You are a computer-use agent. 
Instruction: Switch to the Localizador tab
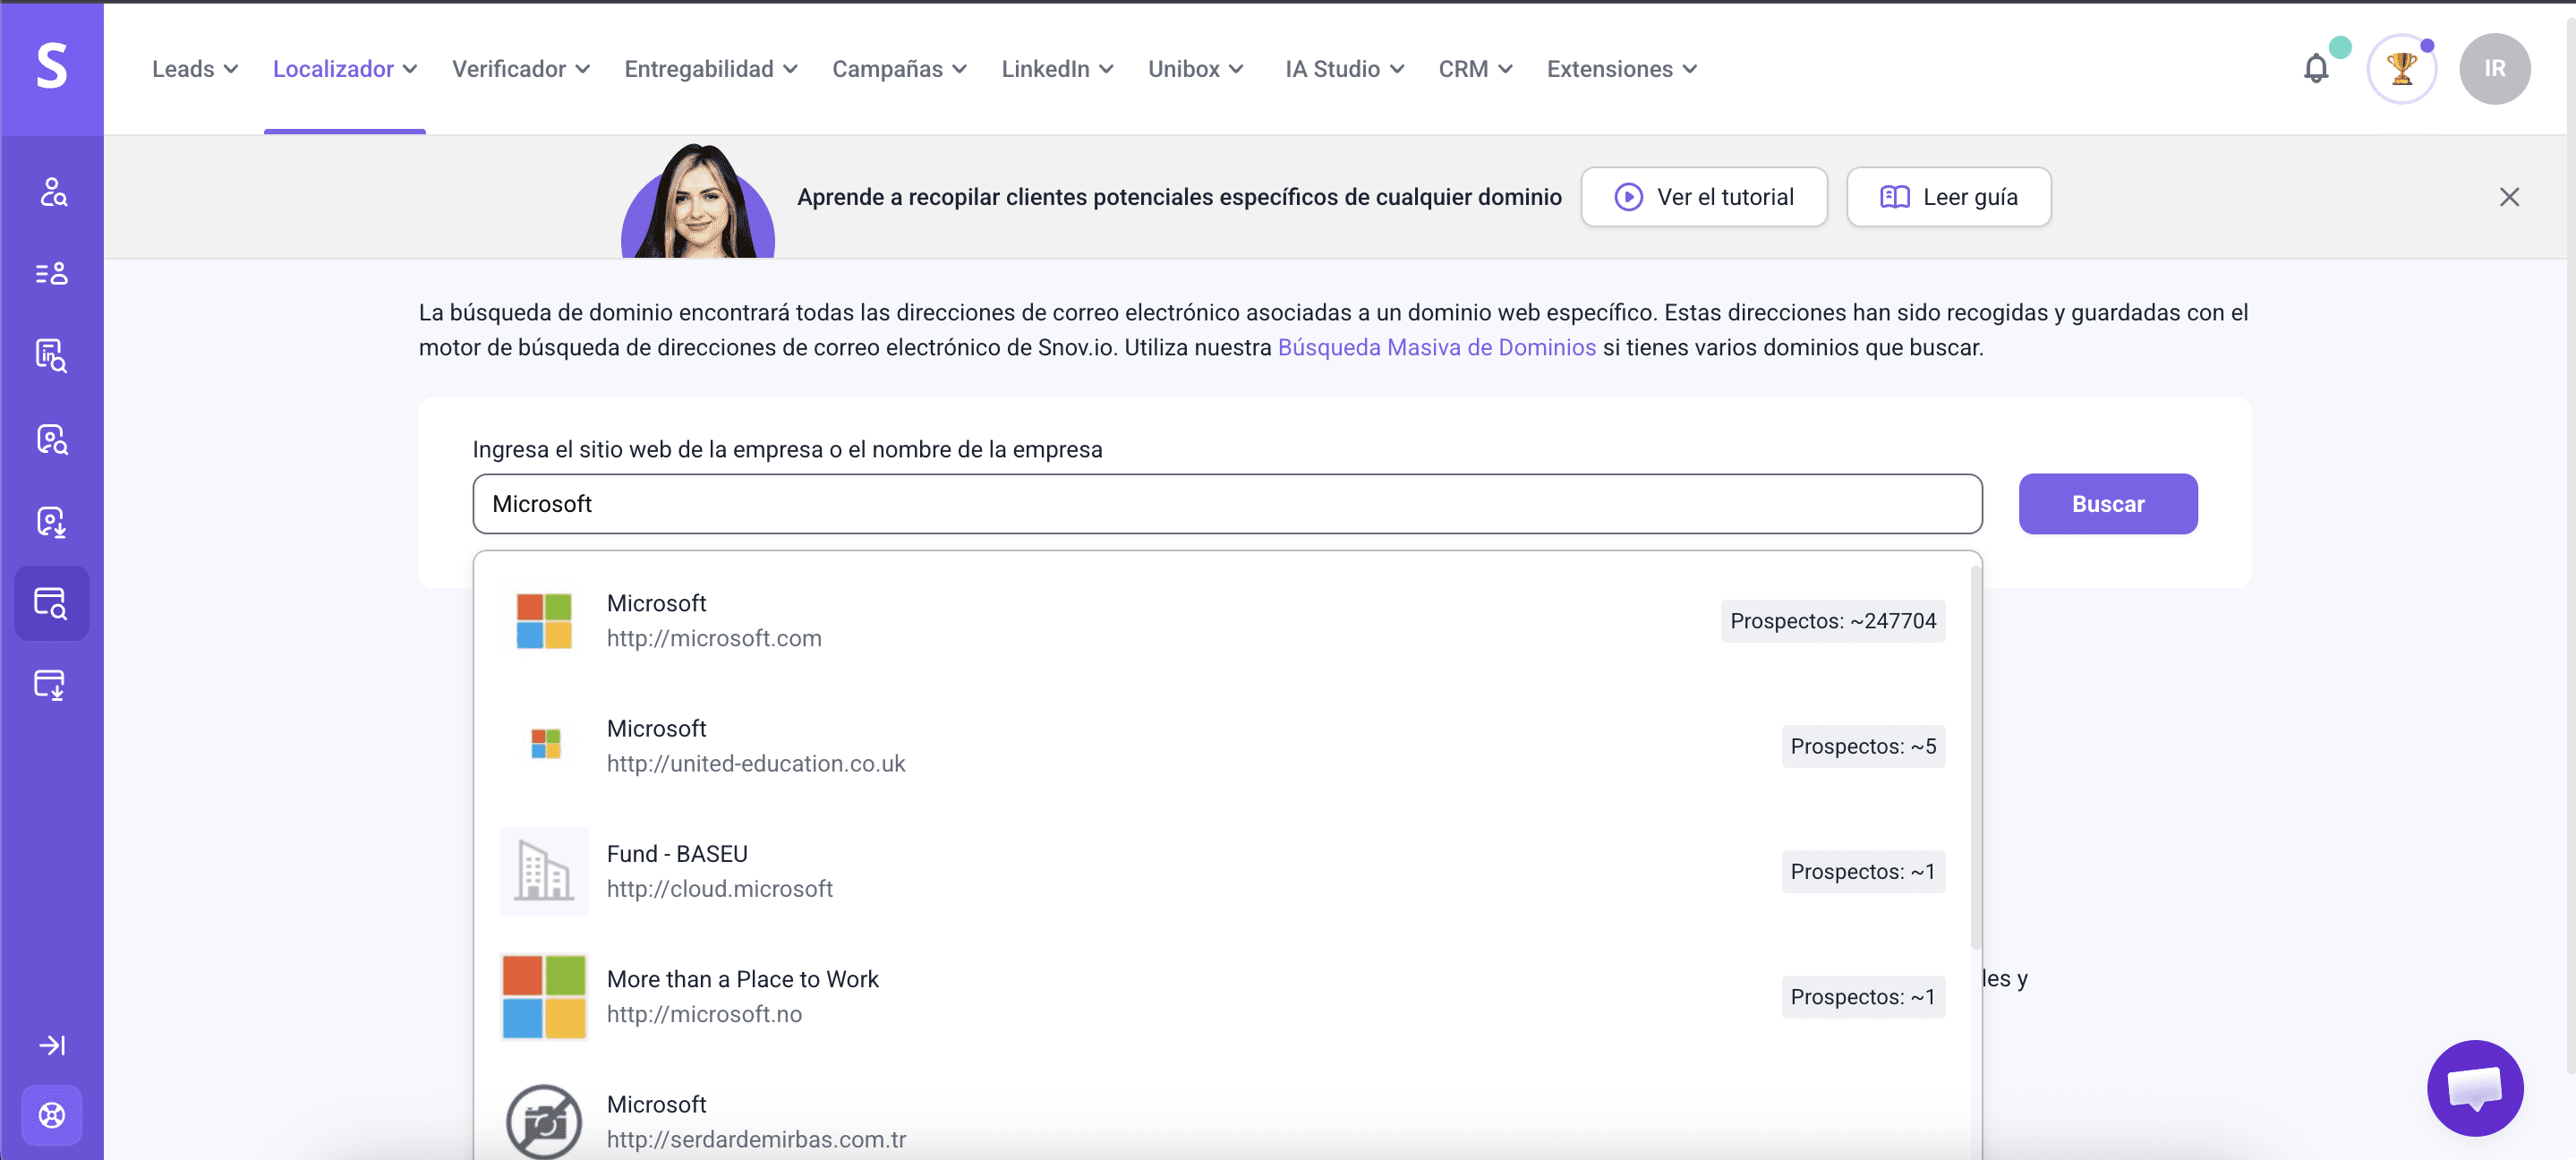pyautogui.click(x=344, y=69)
